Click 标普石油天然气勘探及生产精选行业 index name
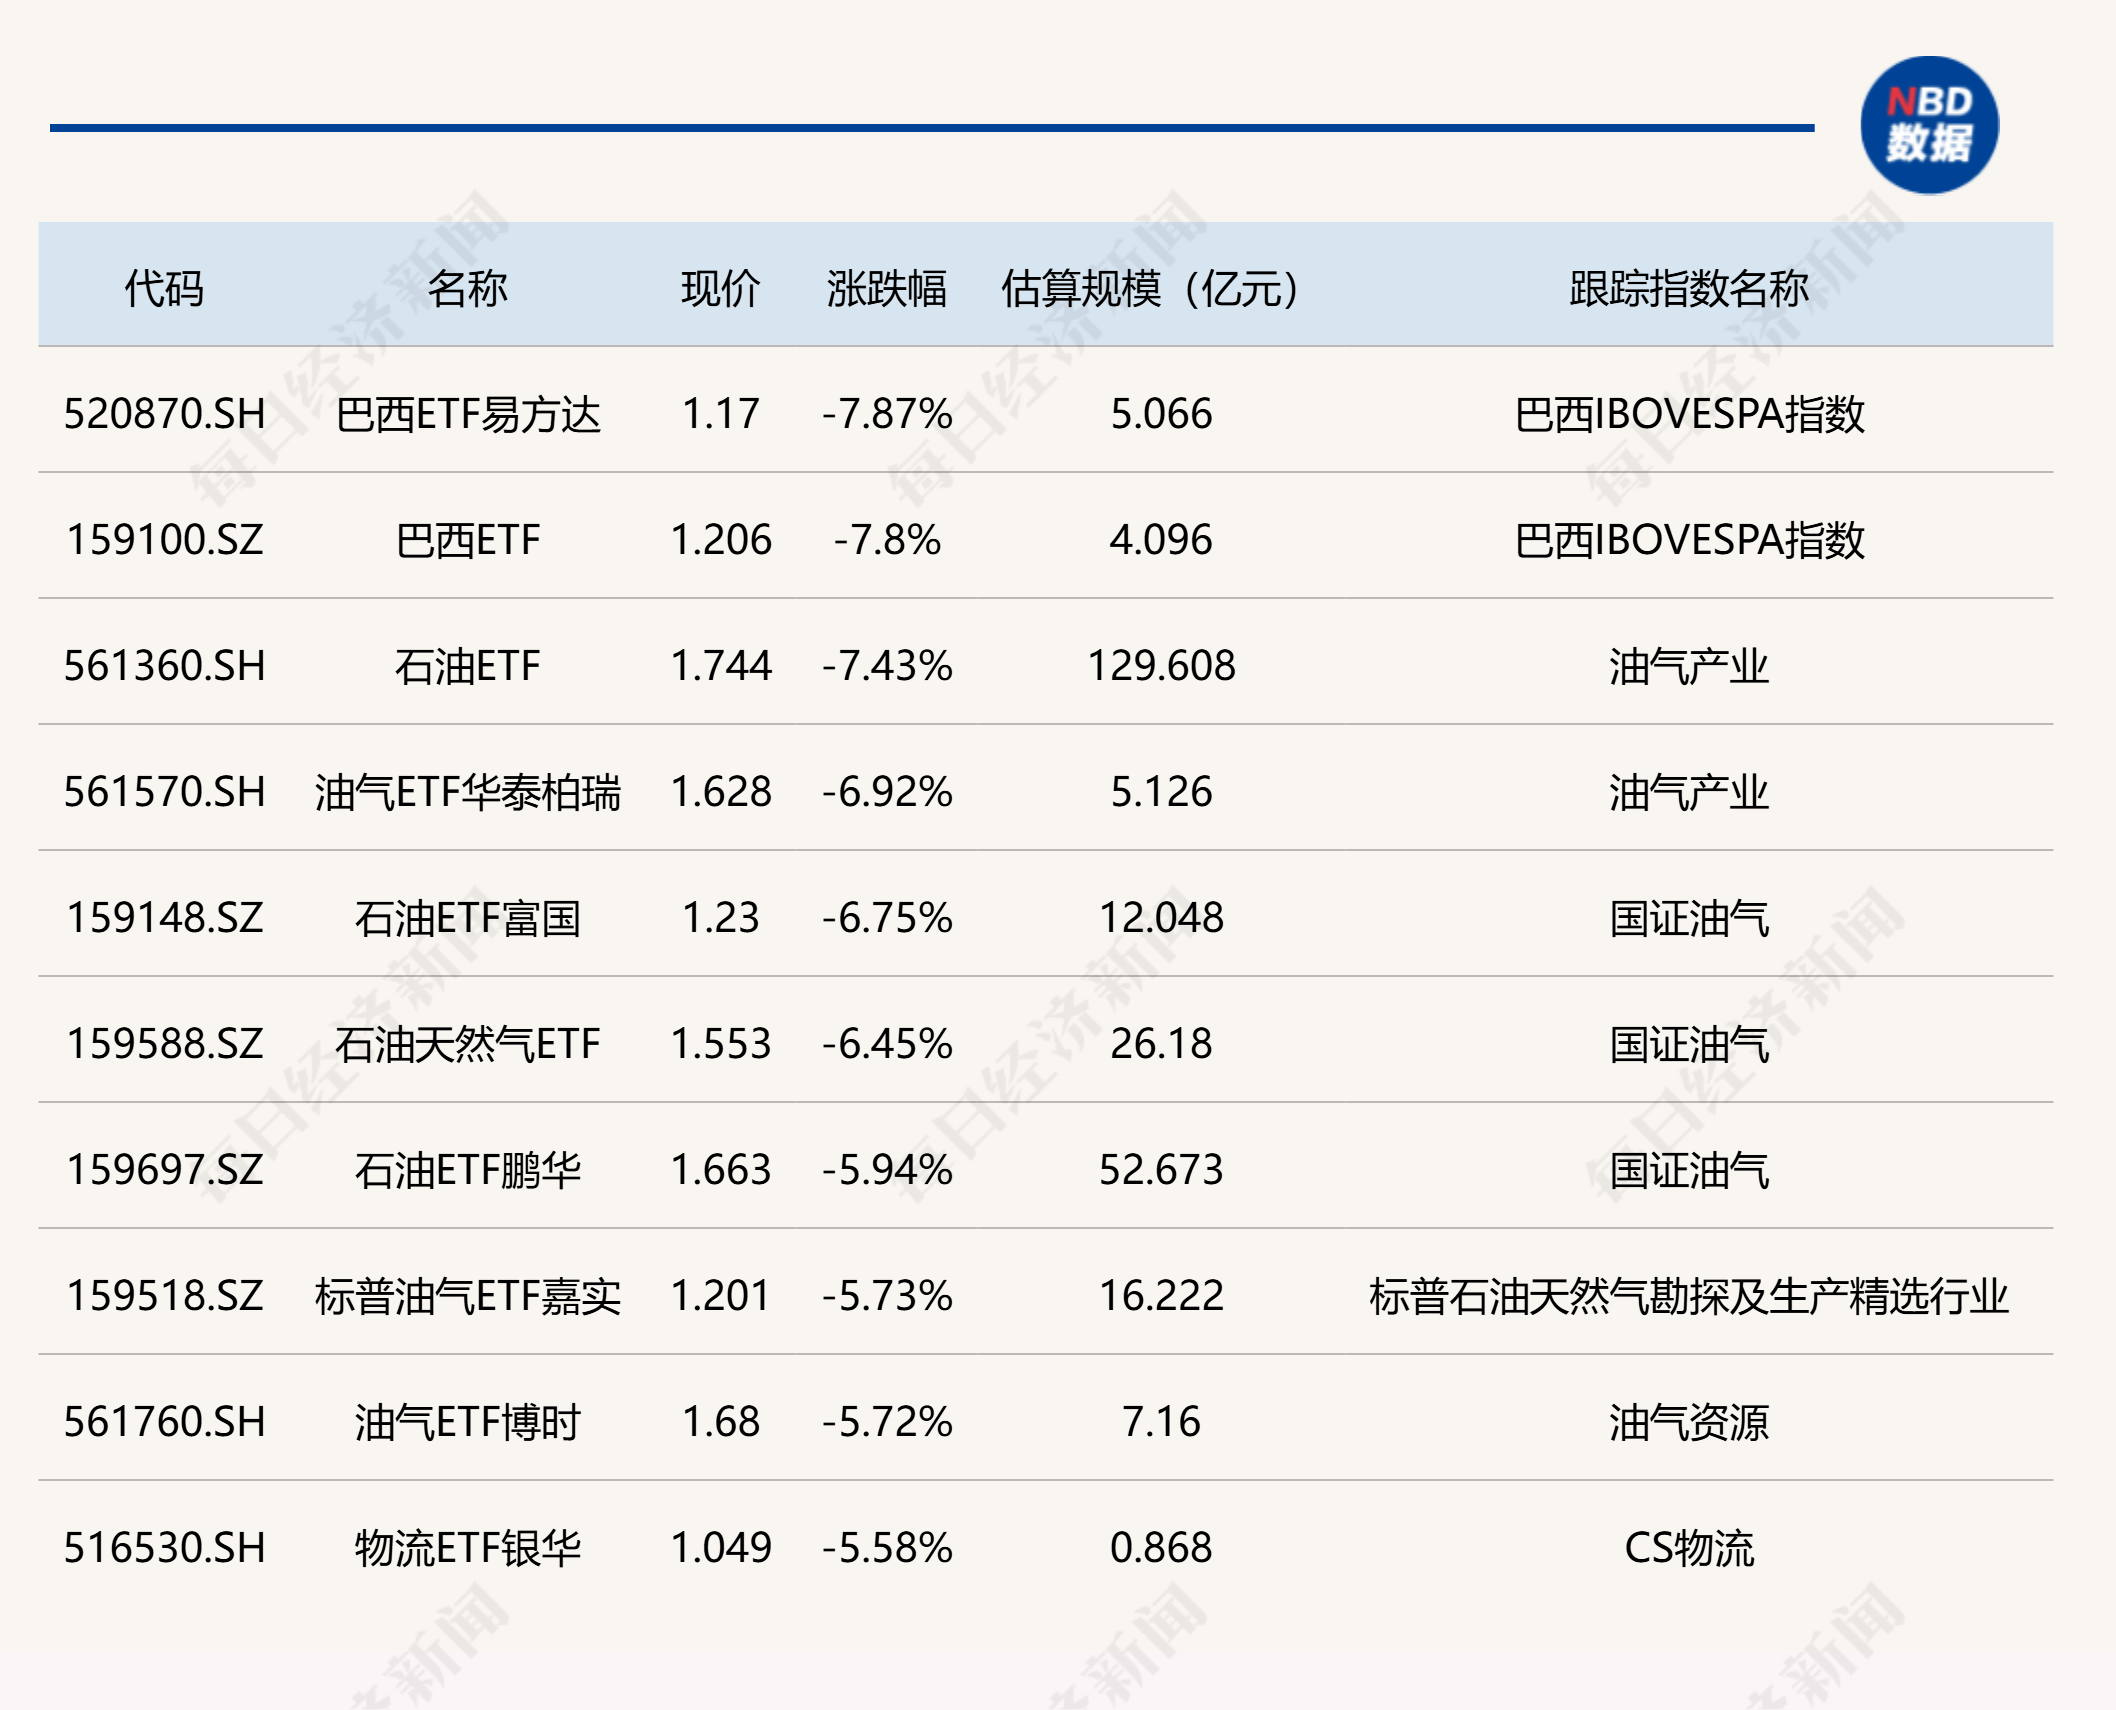 pyautogui.click(x=1689, y=1296)
